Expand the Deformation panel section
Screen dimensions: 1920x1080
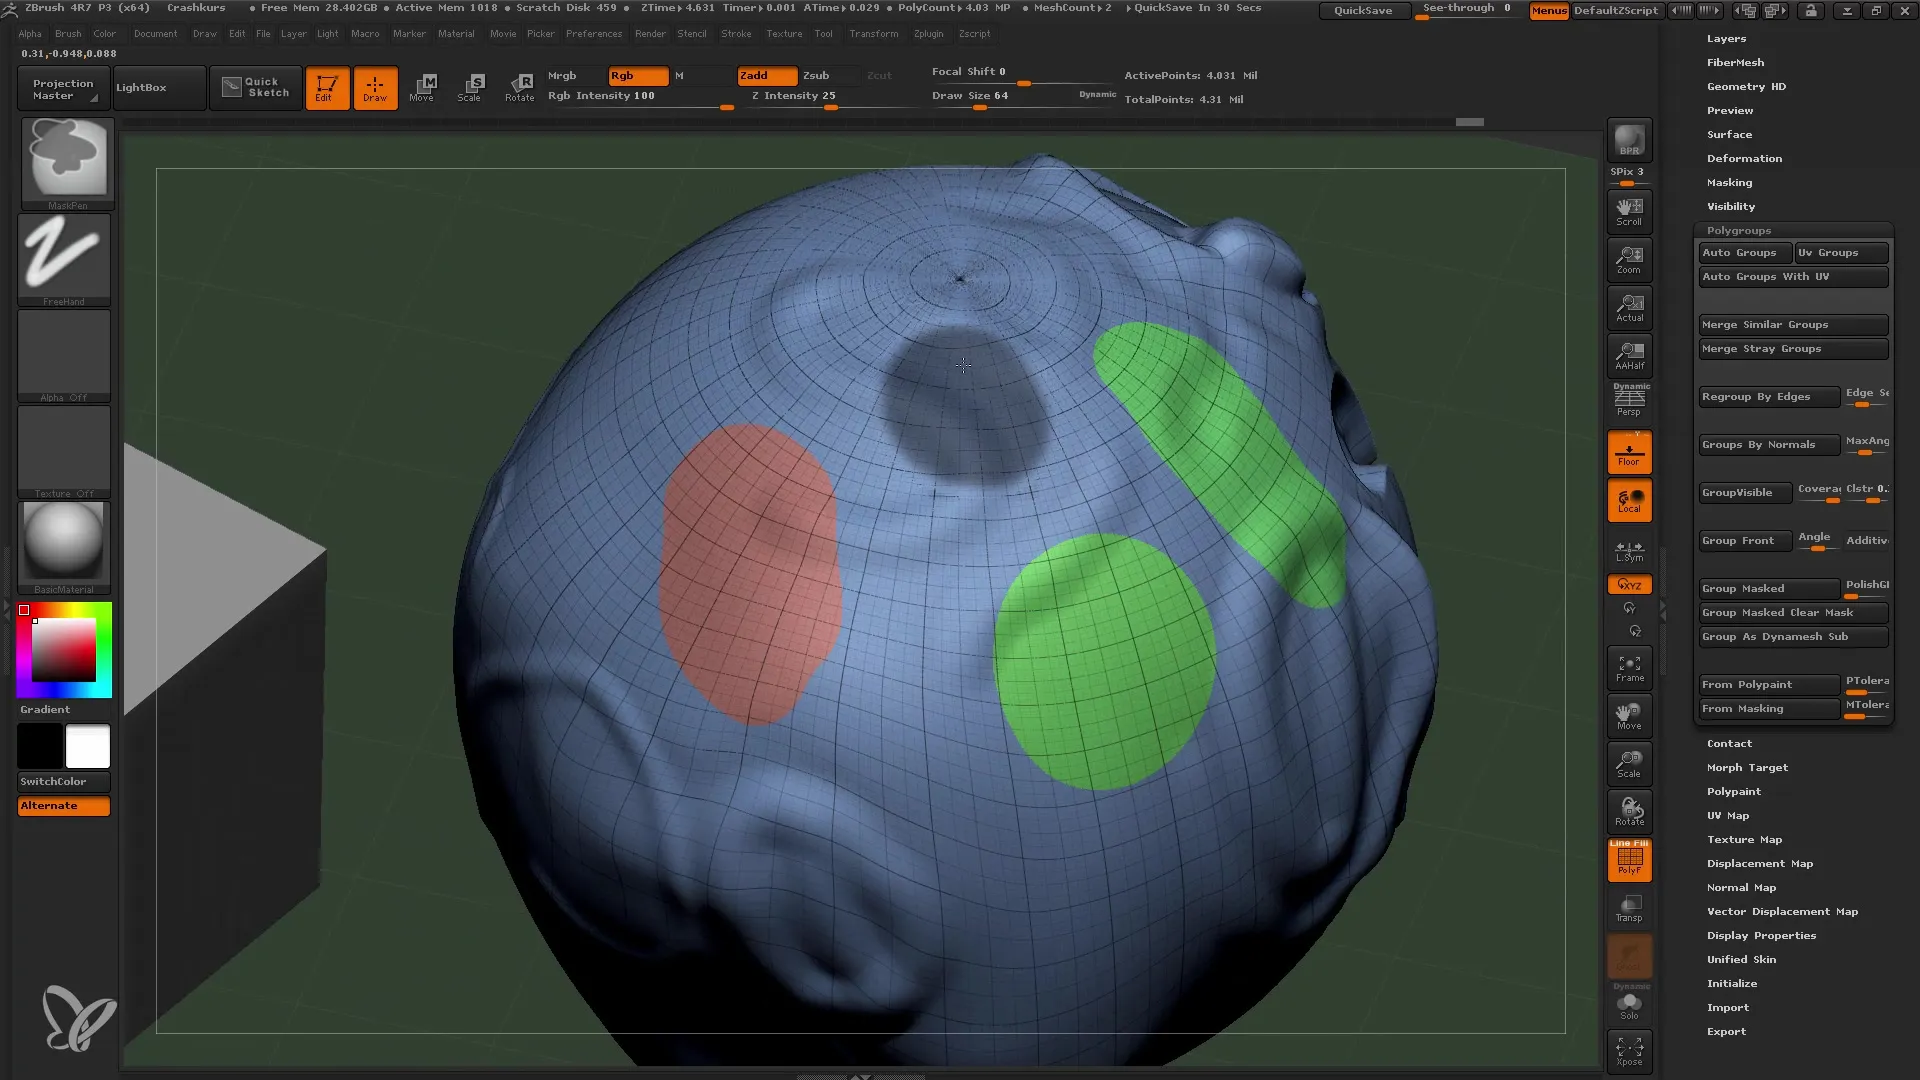[1745, 158]
